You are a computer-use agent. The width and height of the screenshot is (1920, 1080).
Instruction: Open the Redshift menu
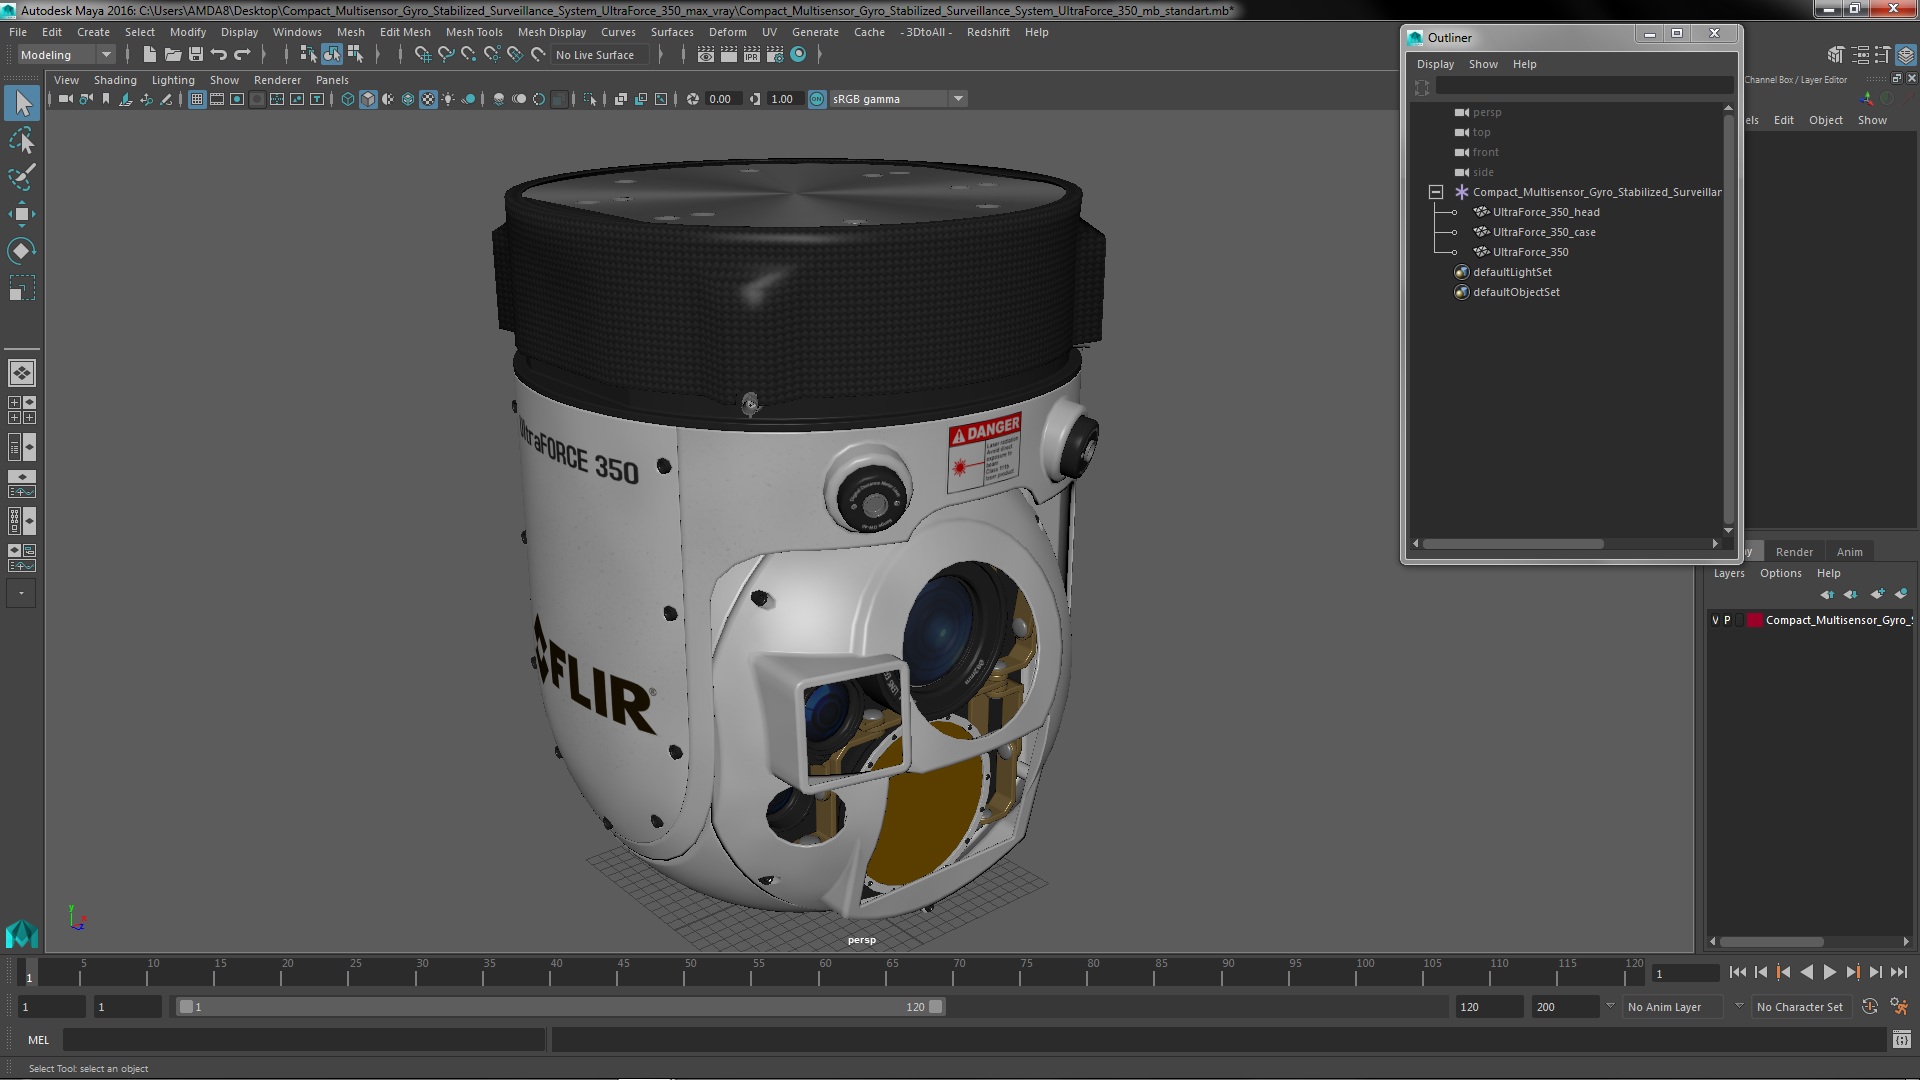988,32
